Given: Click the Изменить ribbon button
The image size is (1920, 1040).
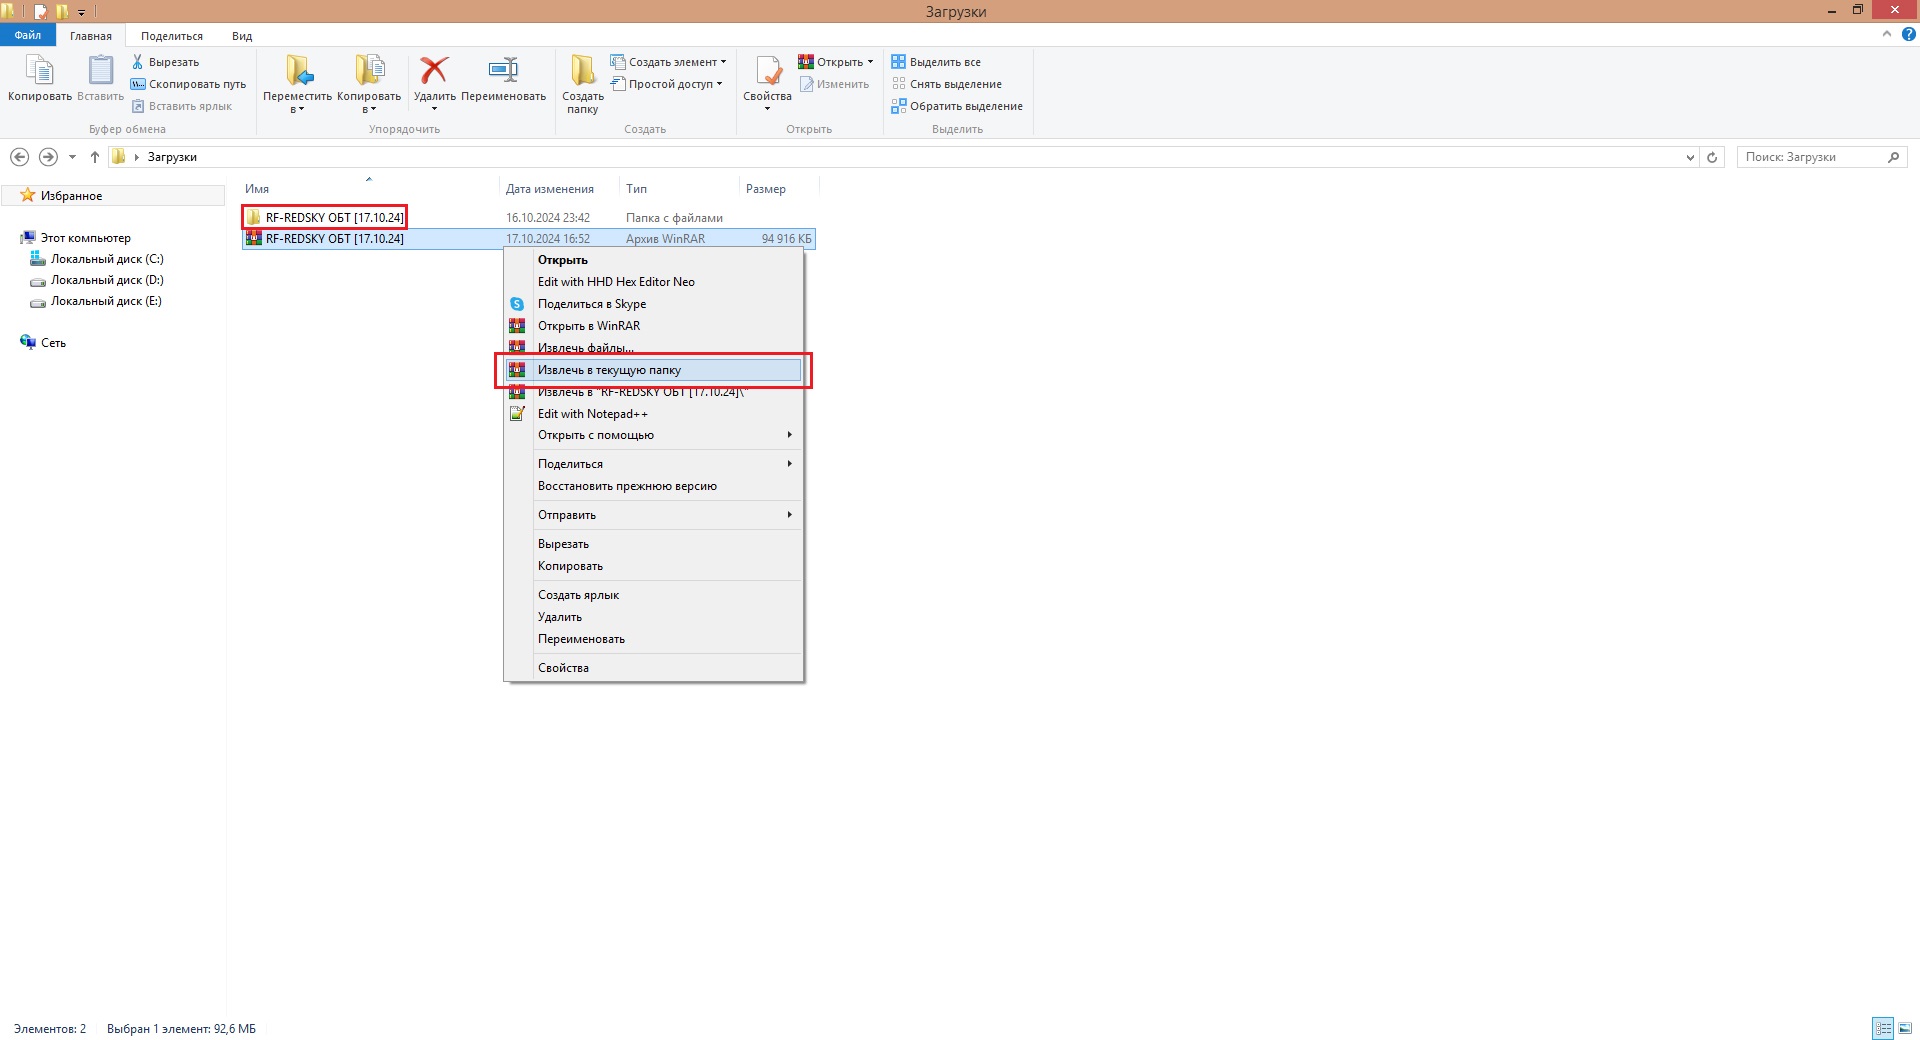Looking at the screenshot, I should (x=834, y=84).
